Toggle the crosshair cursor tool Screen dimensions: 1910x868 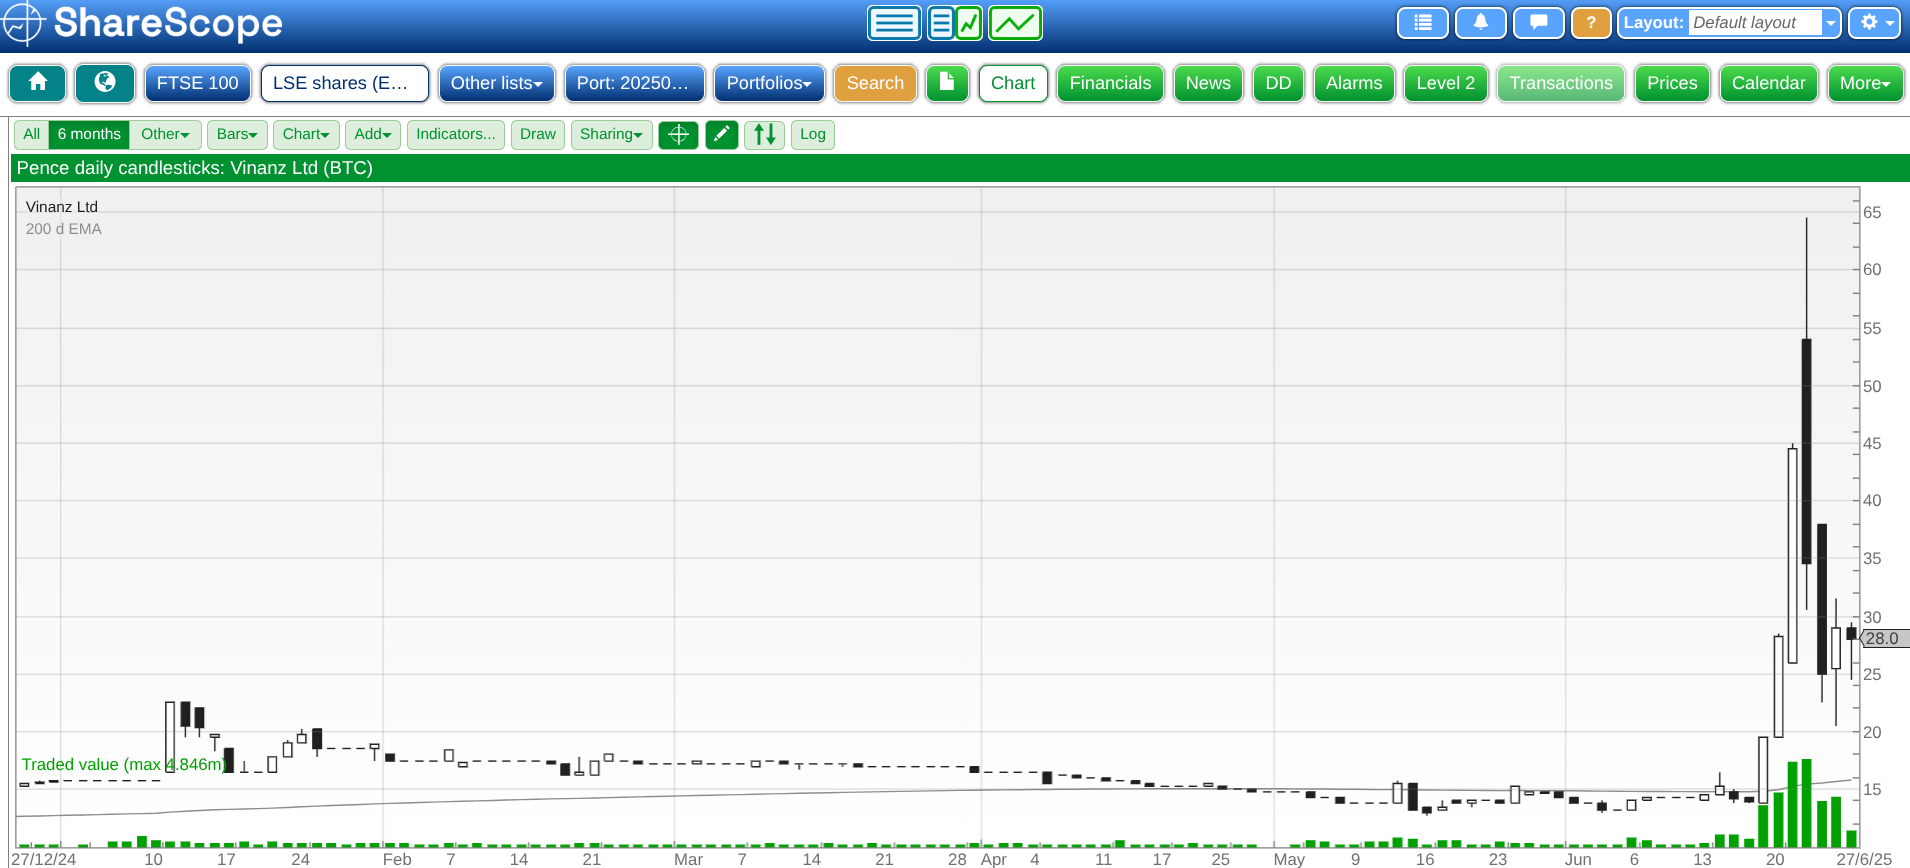[x=678, y=134]
